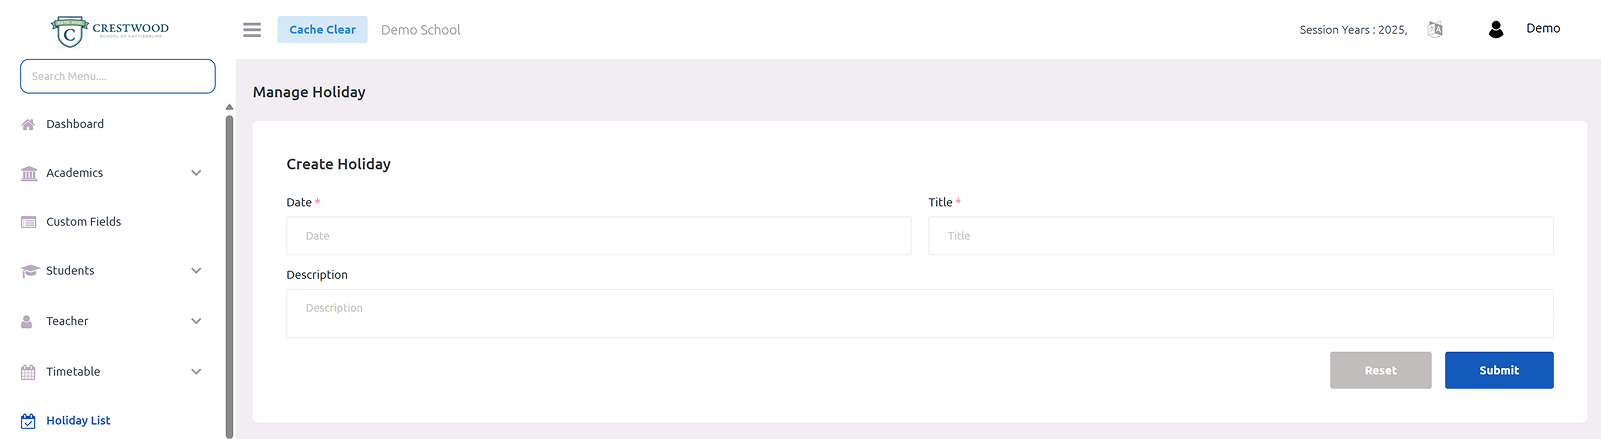Viewport: 1601px width, 439px height.
Task: Expand the Teacher menu chevron
Action: click(196, 321)
